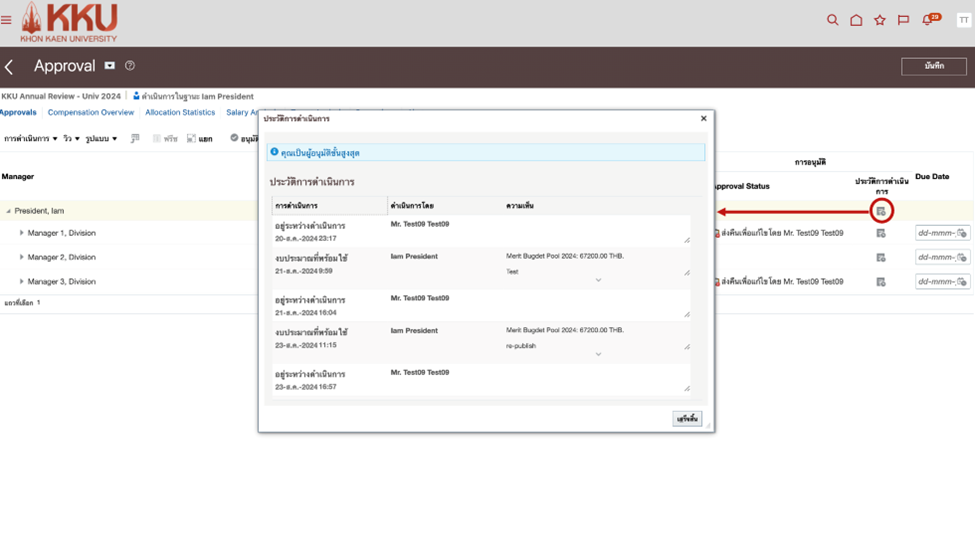Open action history icon for Manager 2 row
This screenshot has height=548, width=975.
click(881, 257)
